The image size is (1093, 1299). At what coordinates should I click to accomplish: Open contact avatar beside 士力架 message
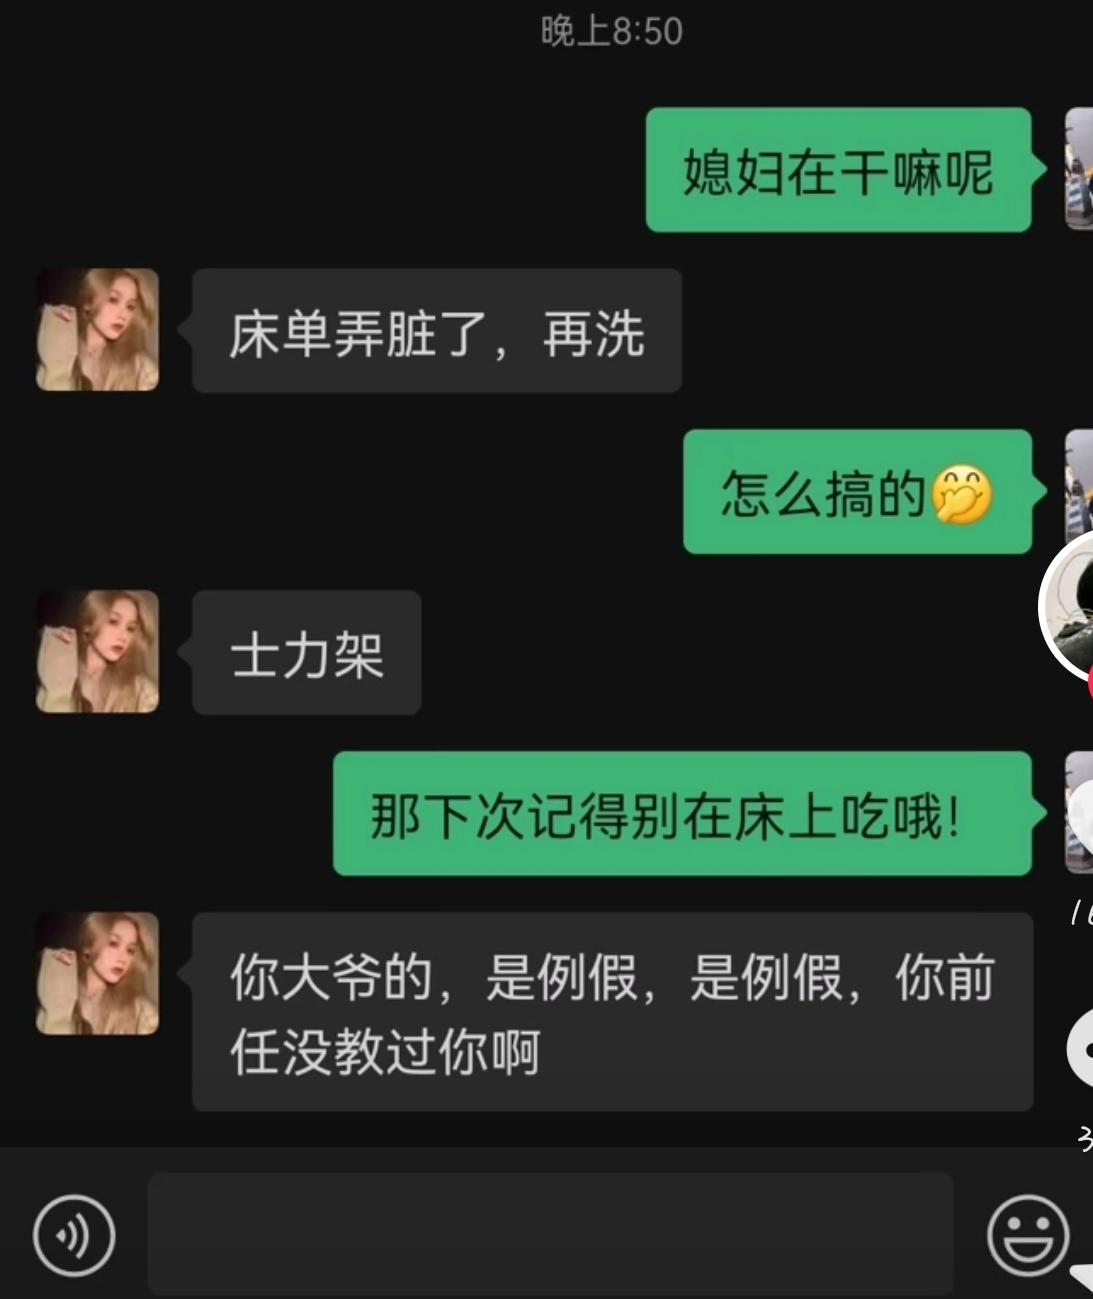coord(97,651)
